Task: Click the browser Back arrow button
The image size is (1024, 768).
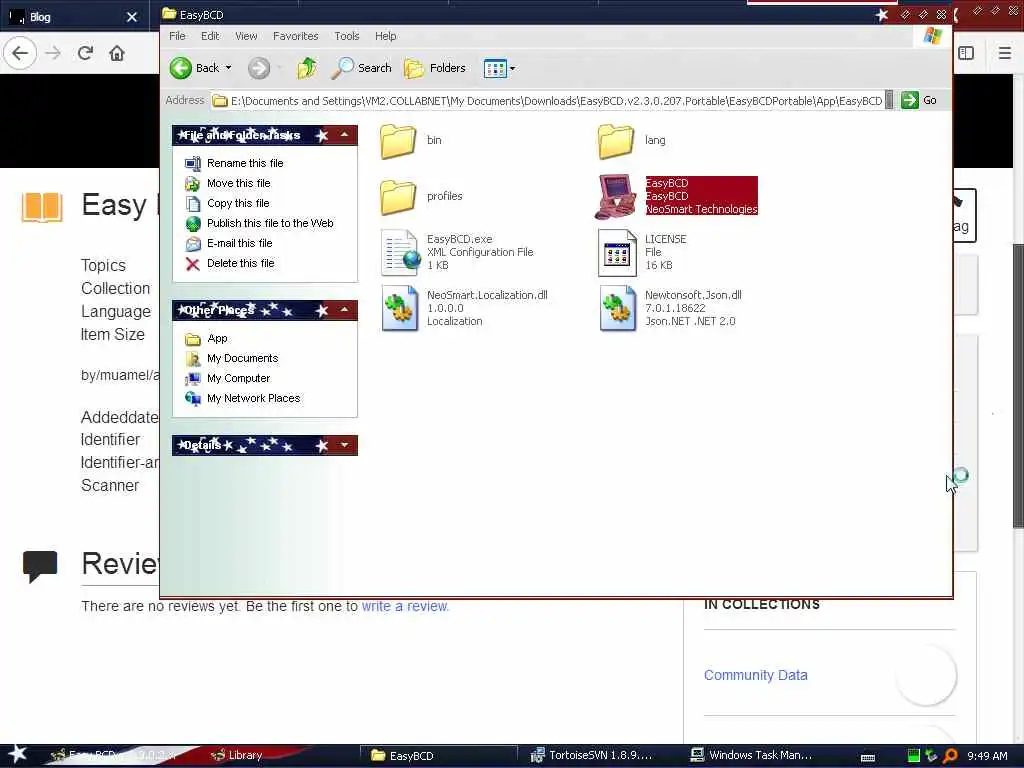Action: coord(20,53)
